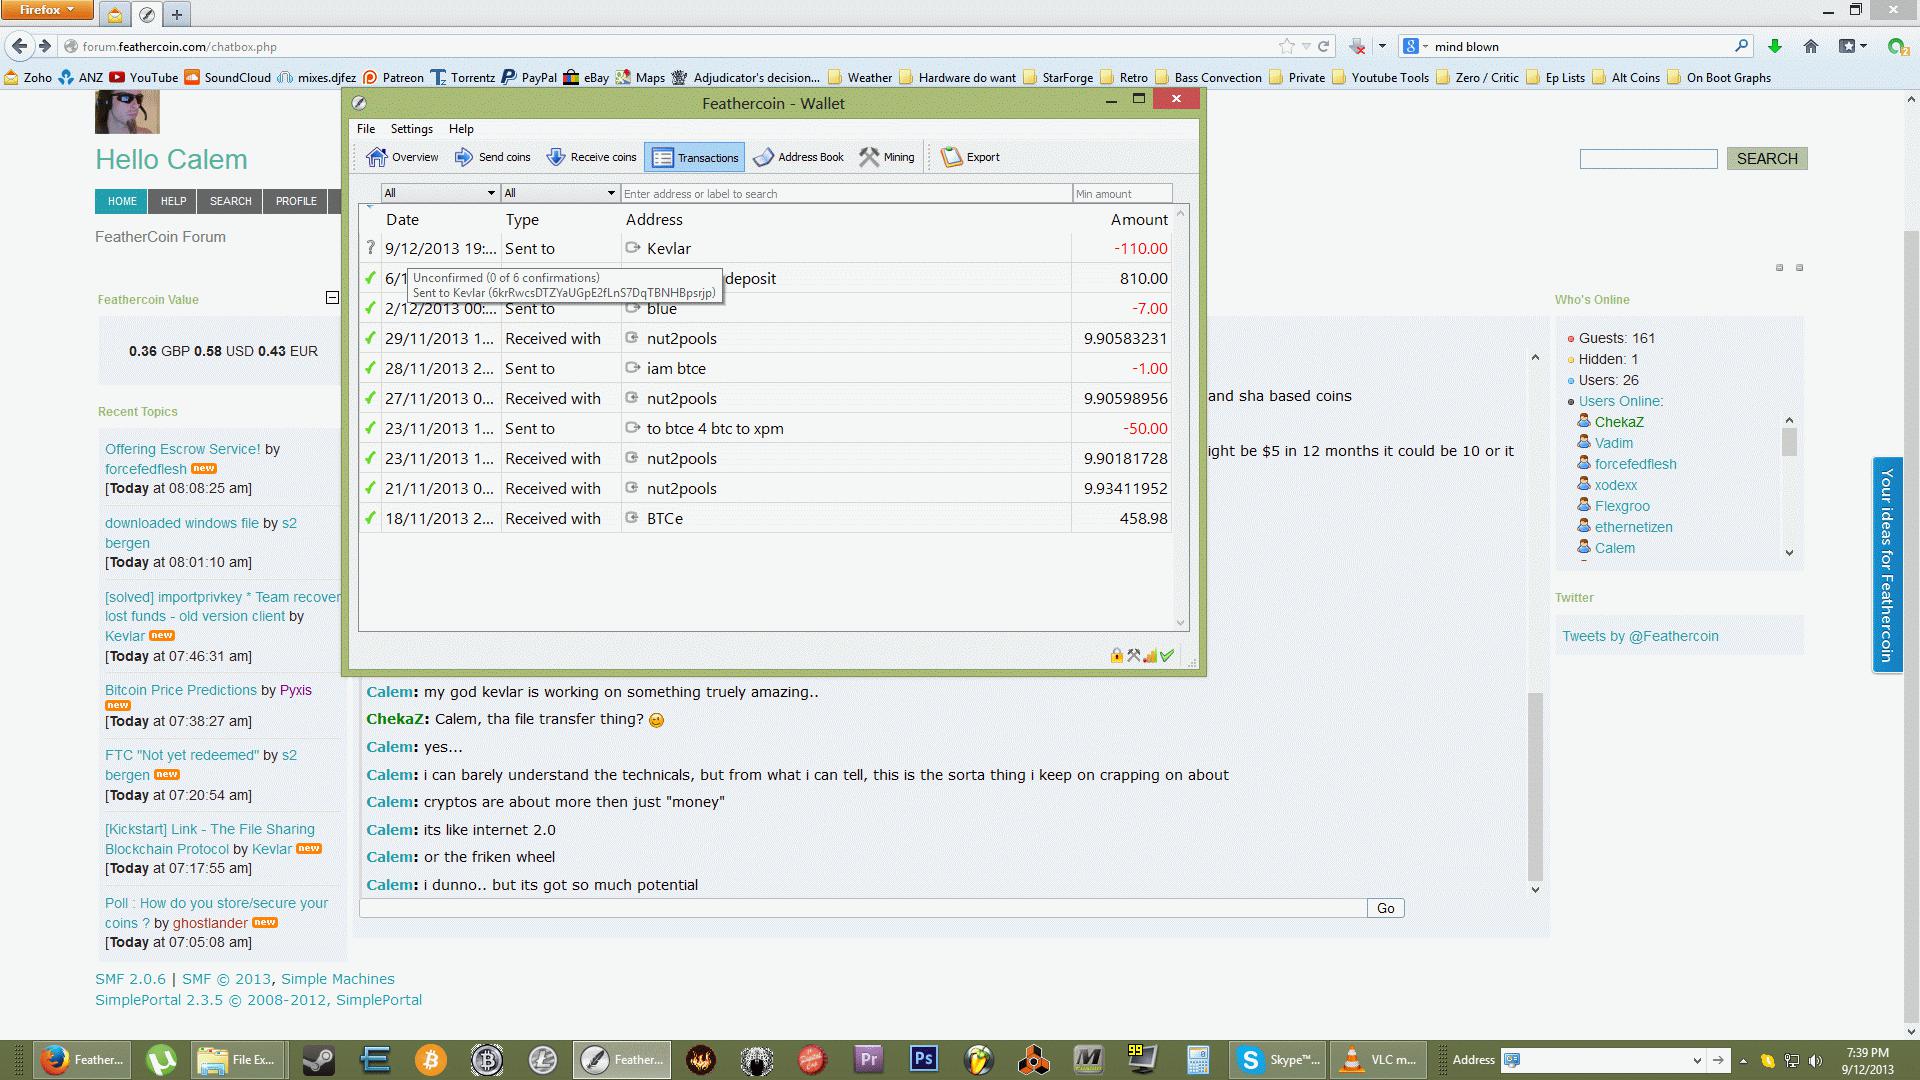The image size is (1920, 1080).
Task: Focus the Min amount filter field
Action: point(1122,193)
